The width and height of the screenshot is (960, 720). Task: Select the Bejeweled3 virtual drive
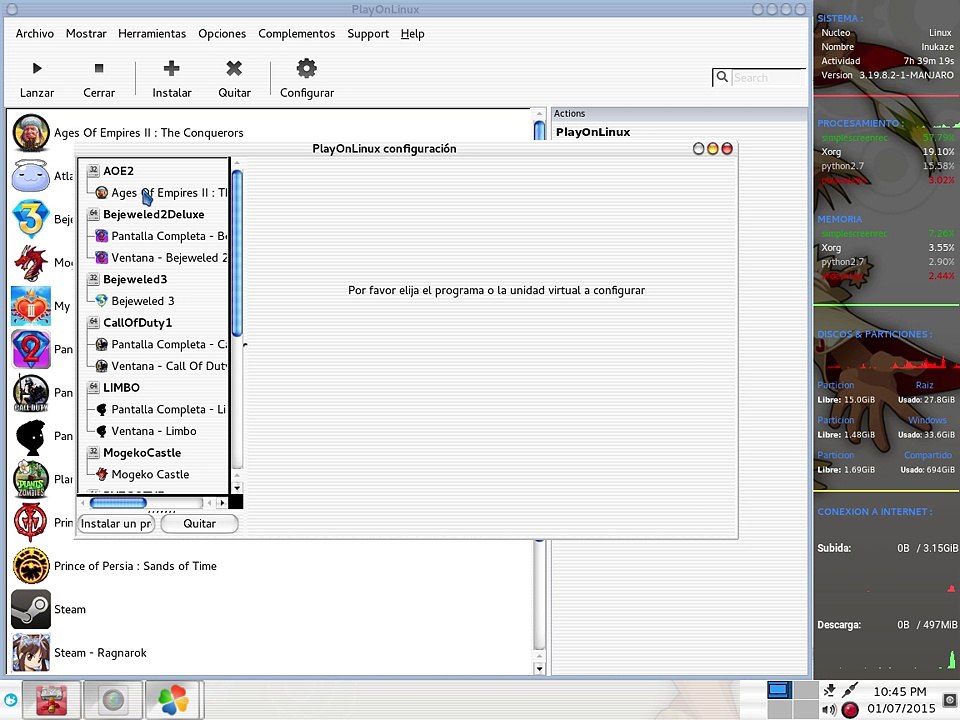pos(135,279)
